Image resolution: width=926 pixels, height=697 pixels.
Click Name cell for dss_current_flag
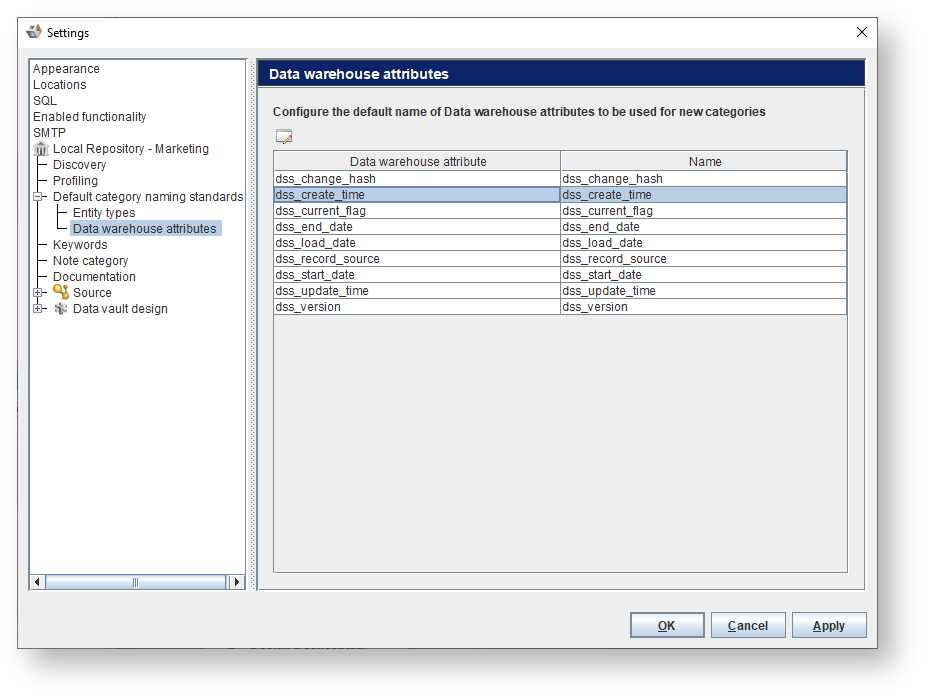[703, 210]
